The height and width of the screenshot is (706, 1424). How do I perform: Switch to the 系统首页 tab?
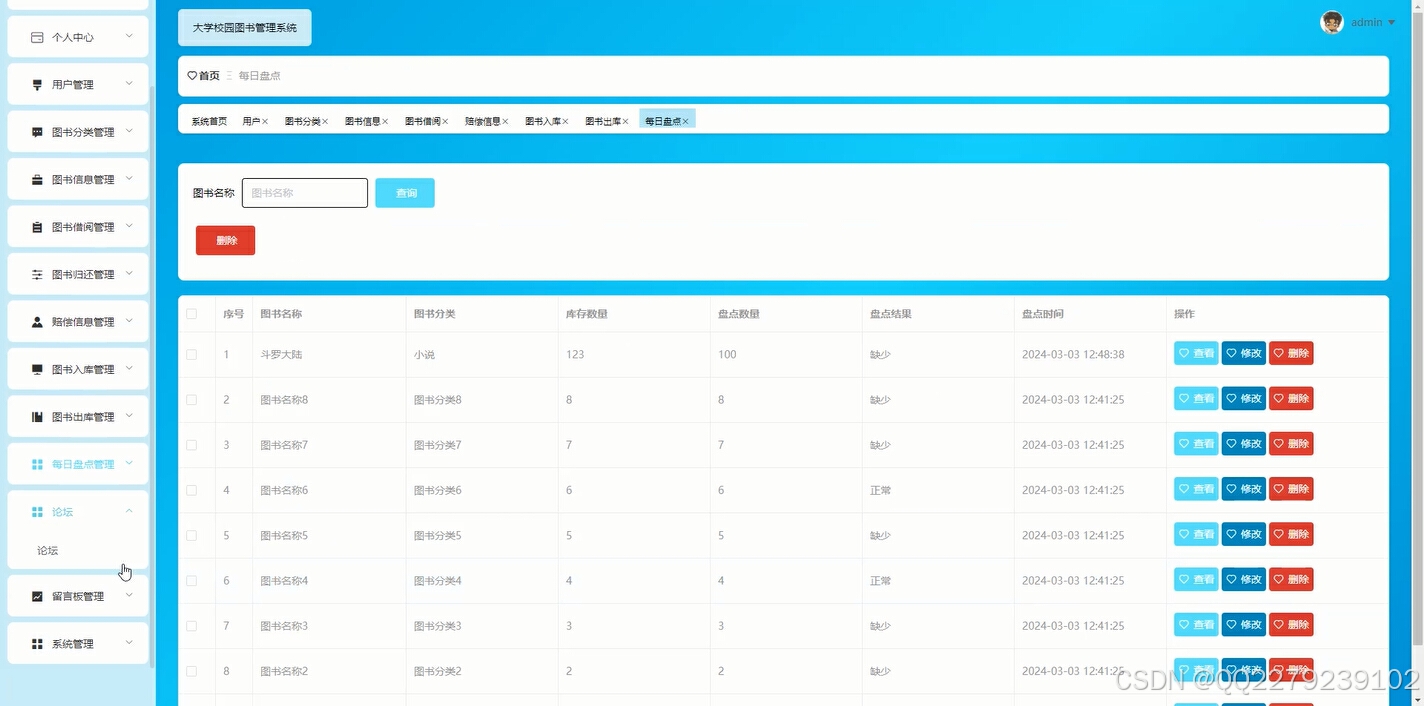[x=208, y=120]
